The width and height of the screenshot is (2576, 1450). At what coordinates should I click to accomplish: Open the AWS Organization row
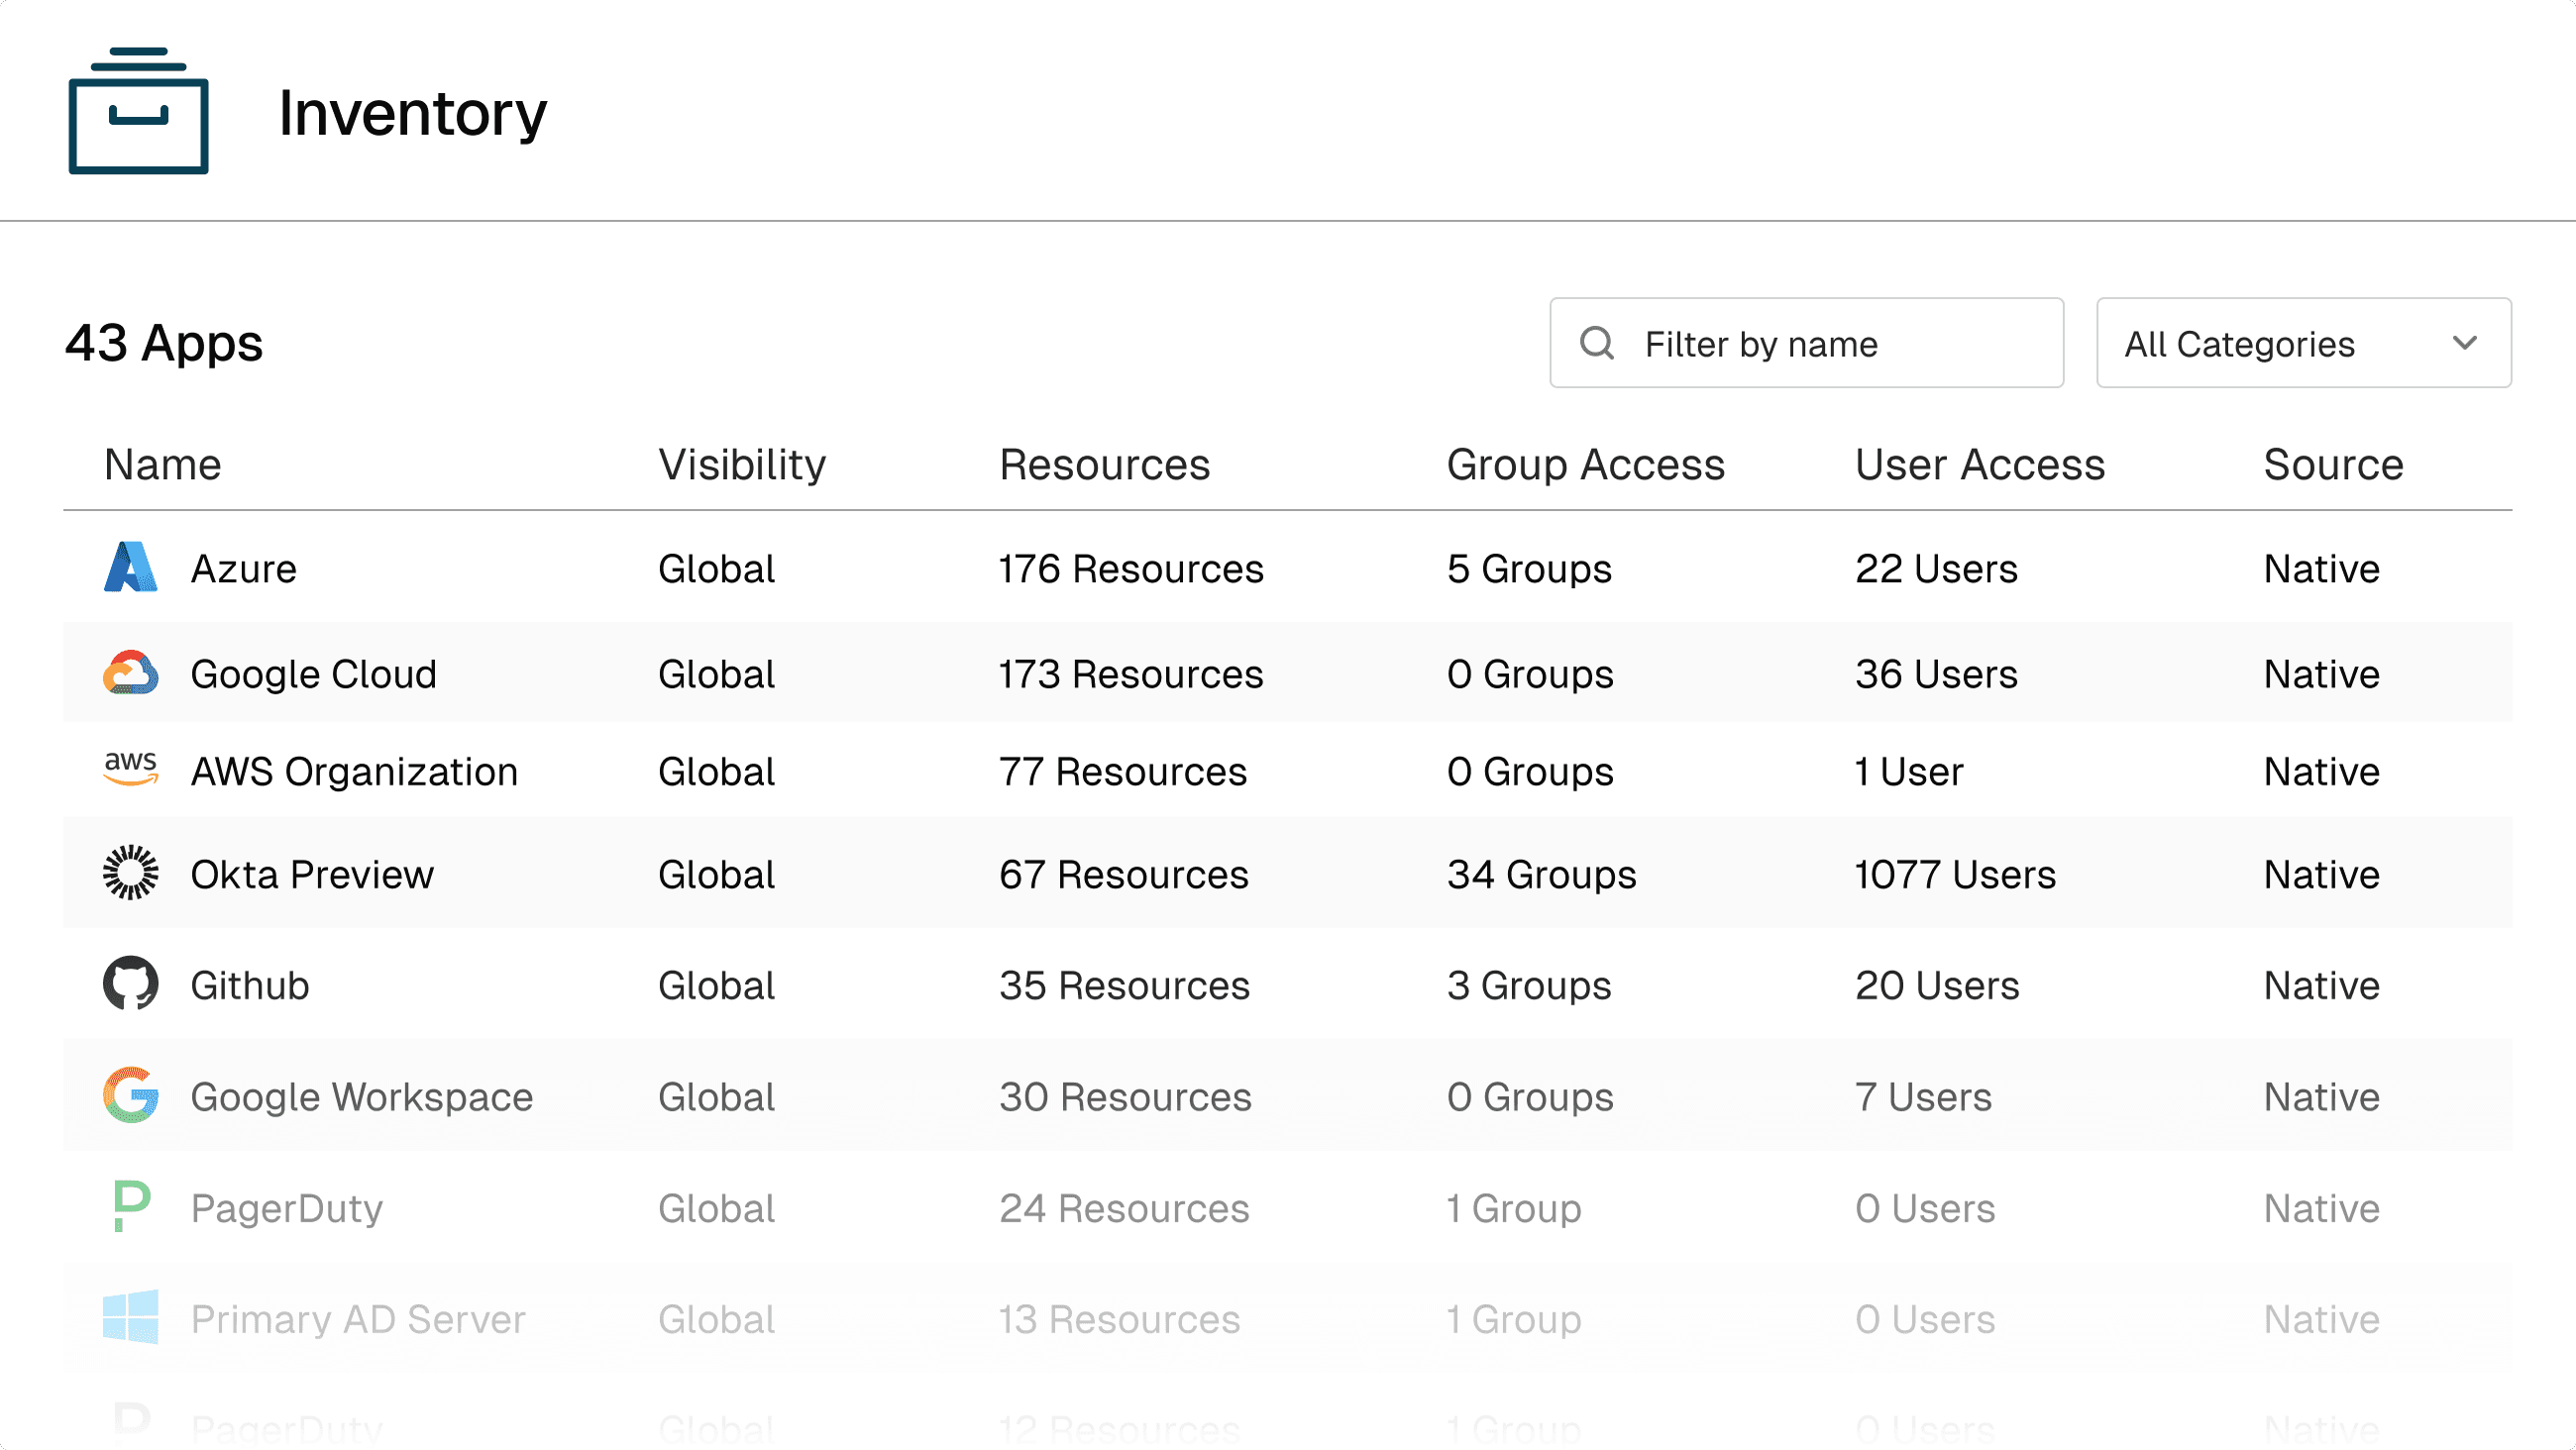click(x=354, y=772)
